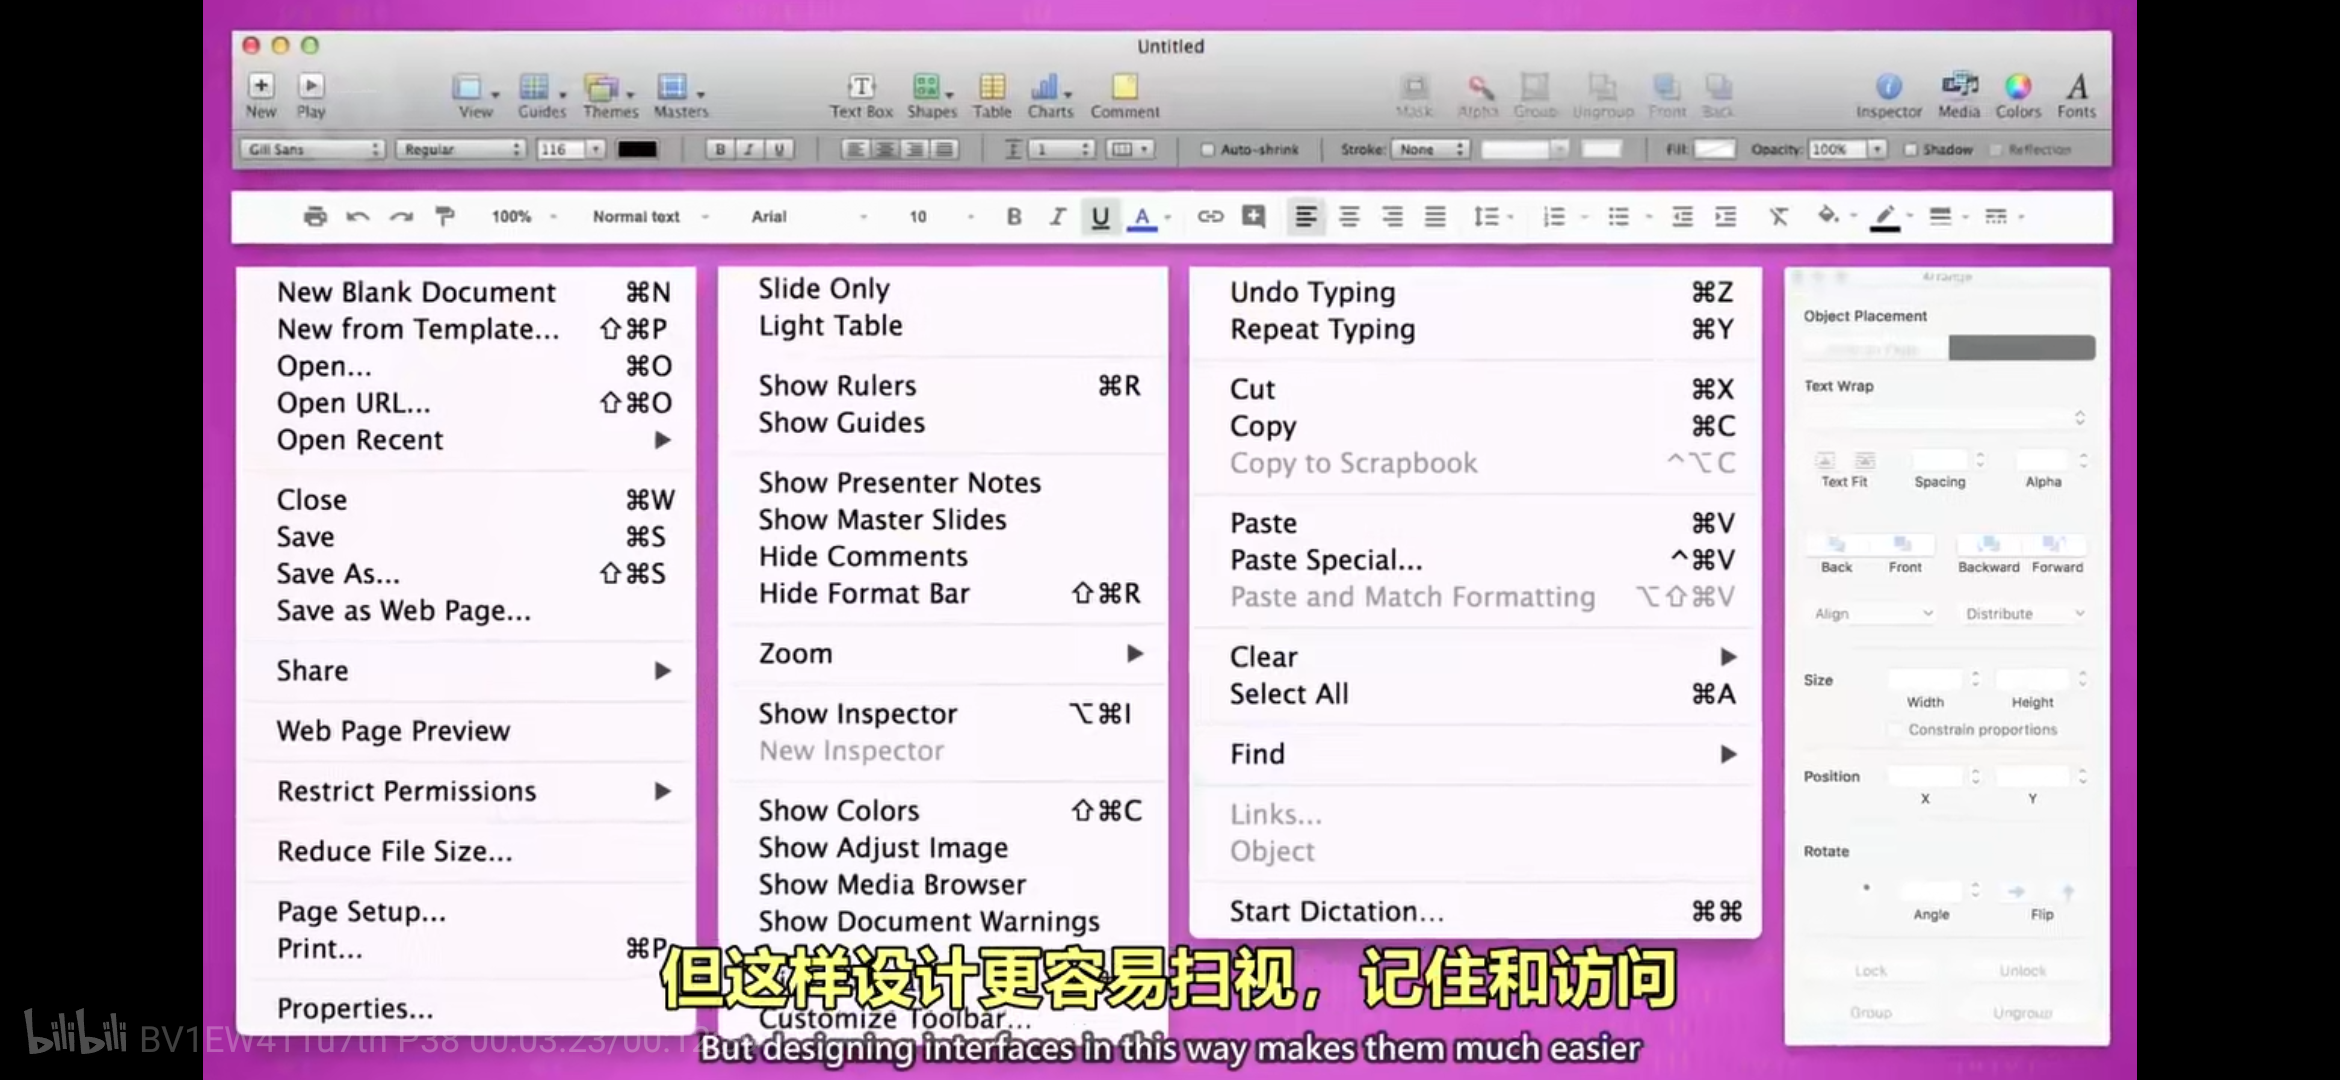Image resolution: width=2340 pixels, height=1080 pixels.
Task: Click the Reduce File Size button
Action: [394, 850]
